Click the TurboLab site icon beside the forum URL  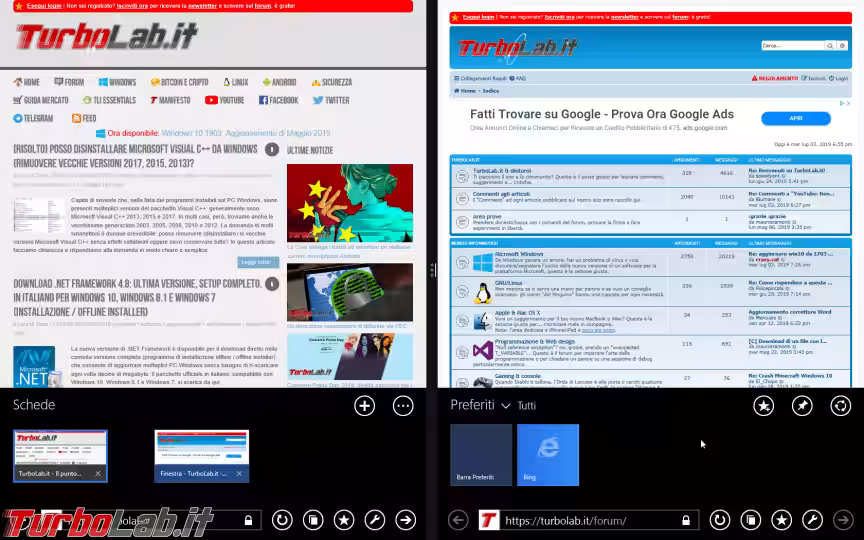point(488,520)
